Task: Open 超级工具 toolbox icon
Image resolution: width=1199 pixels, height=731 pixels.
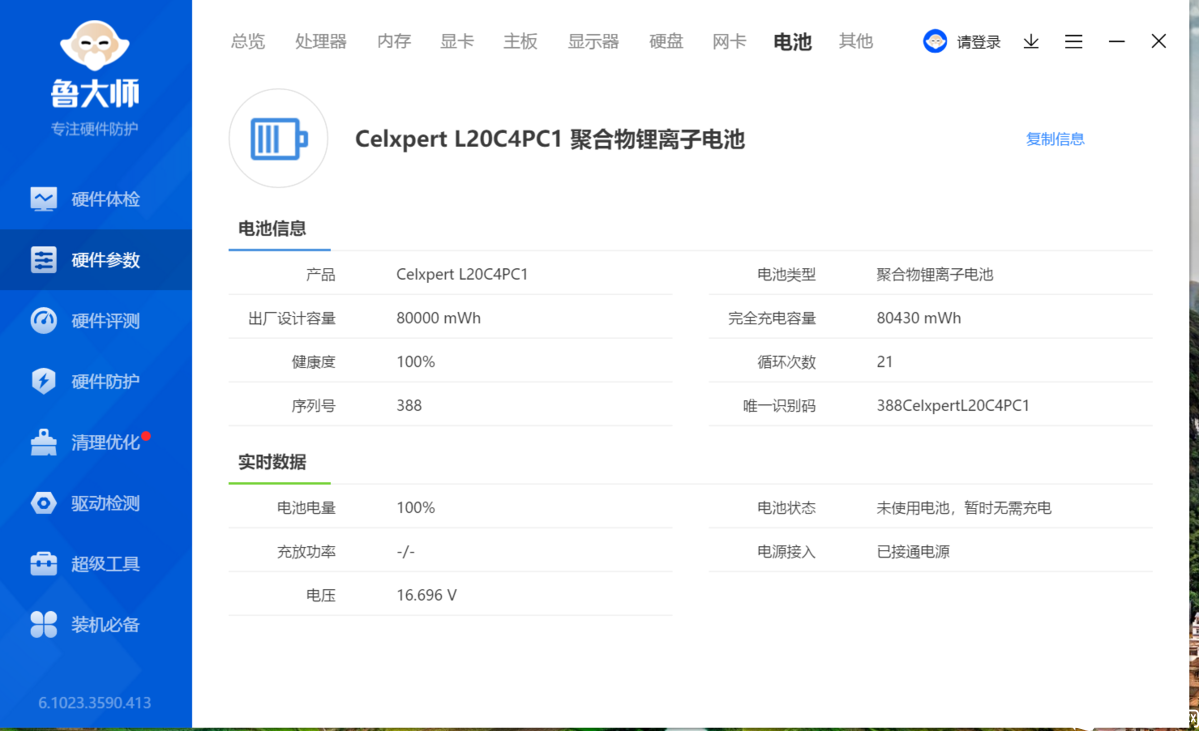Action: (44, 564)
